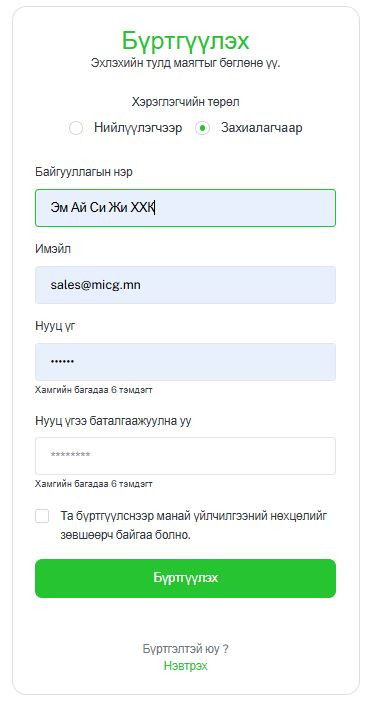
Task: Click the subtitle Эхлэхийн тулд маягтыг бөглөнө үү
Action: pos(185,62)
